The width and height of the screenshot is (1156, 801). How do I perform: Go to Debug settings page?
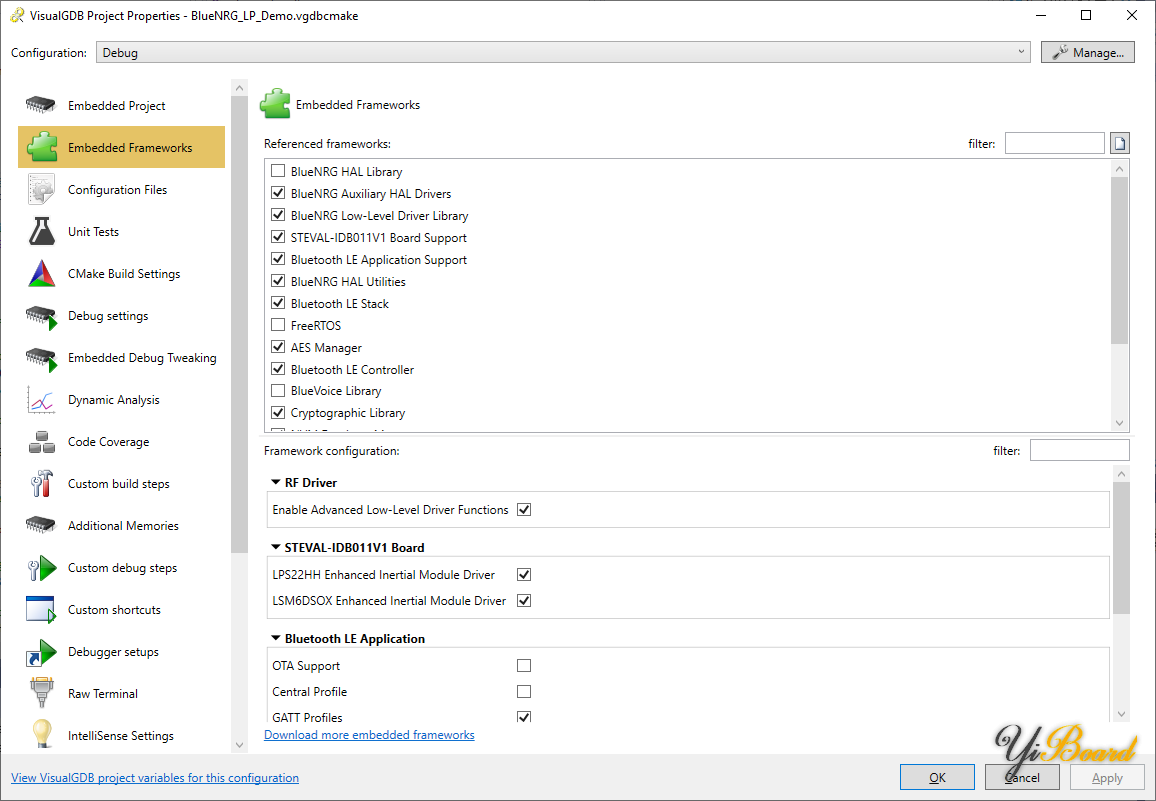tap(122, 316)
